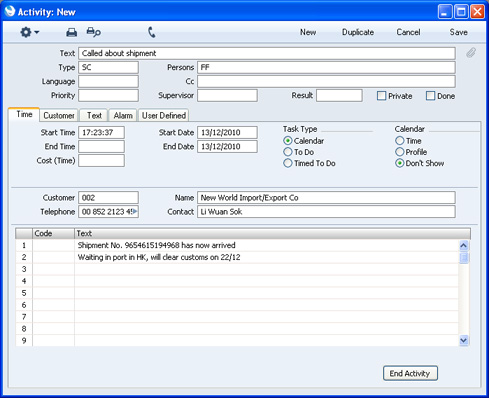Click the telephone call icon
This screenshot has width=489, height=398.
click(x=151, y=32)
